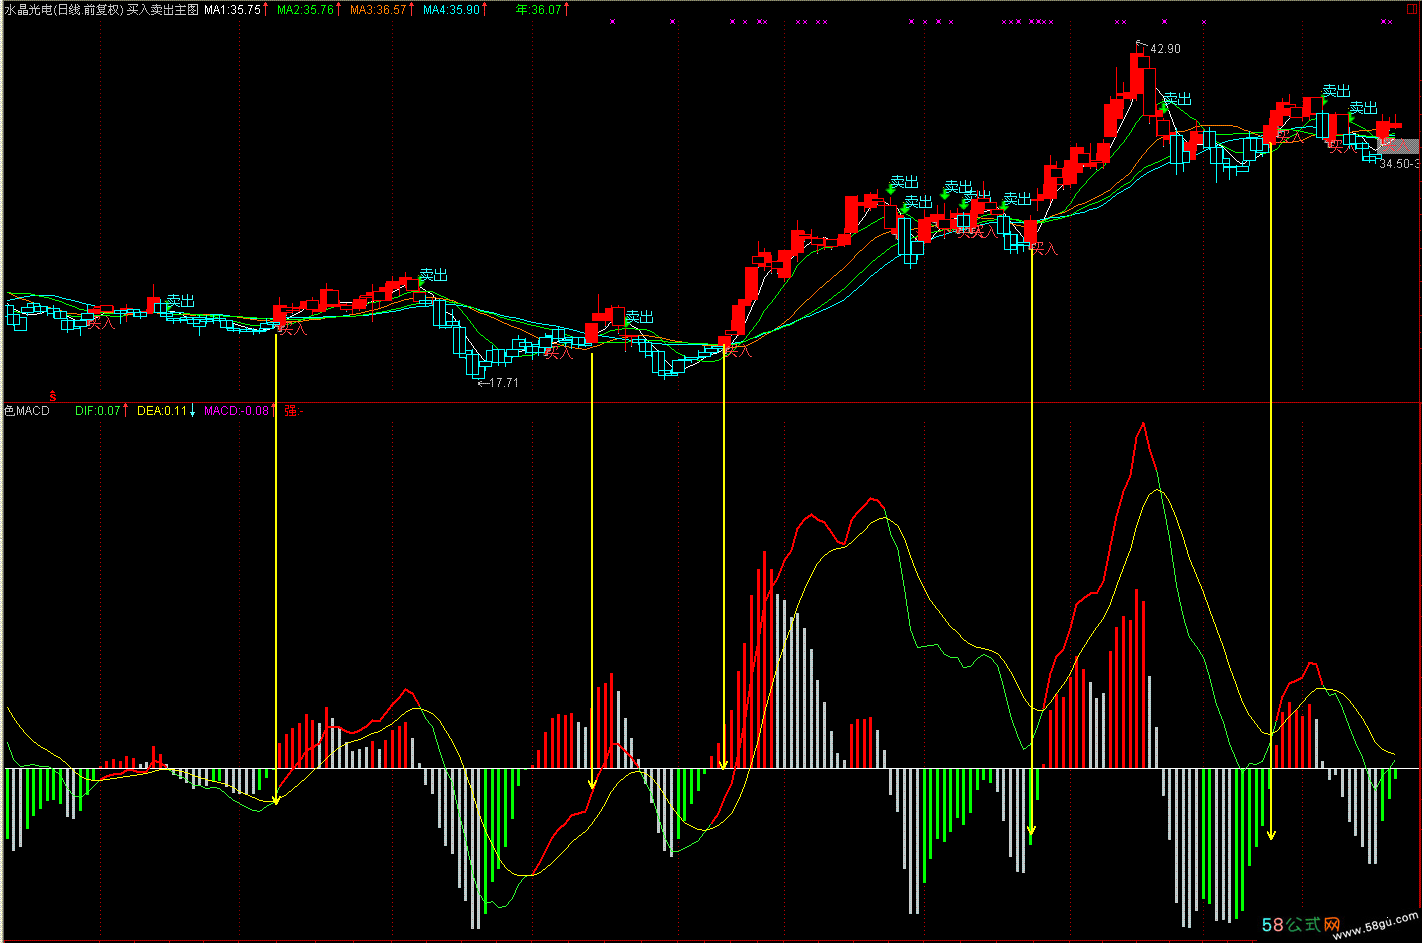Screen dimensions: 1422x943
Task: Select the green MA2:35.76 indicator label
Action: click(305, 10)
